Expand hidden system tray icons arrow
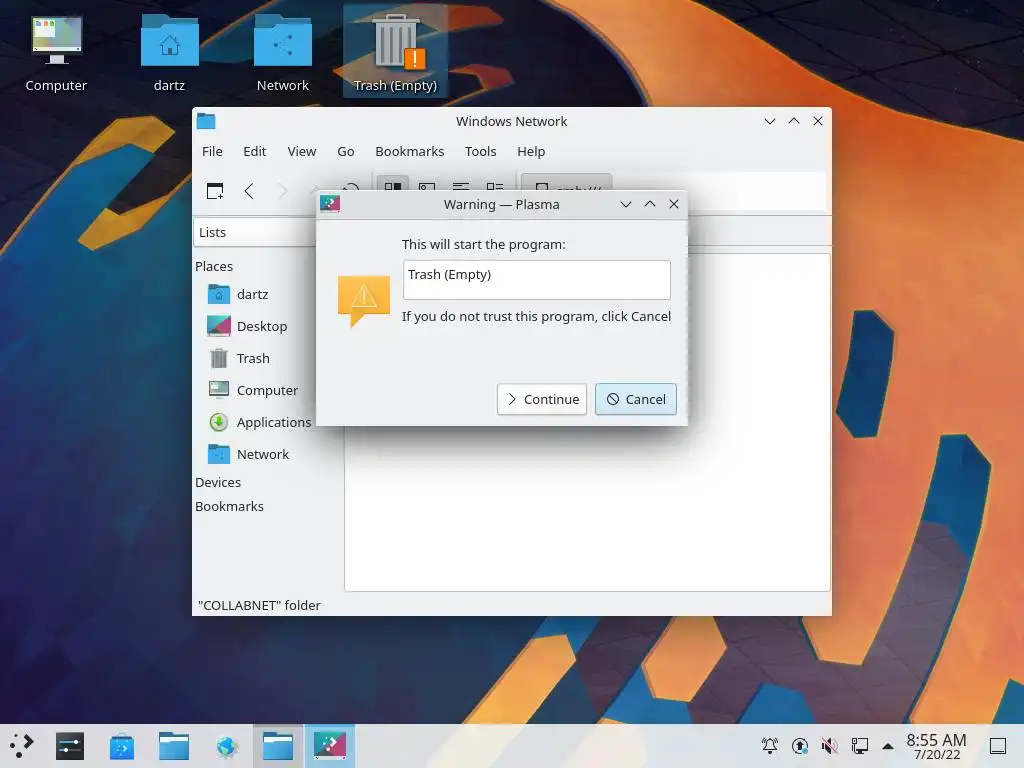 pos(888,746)
